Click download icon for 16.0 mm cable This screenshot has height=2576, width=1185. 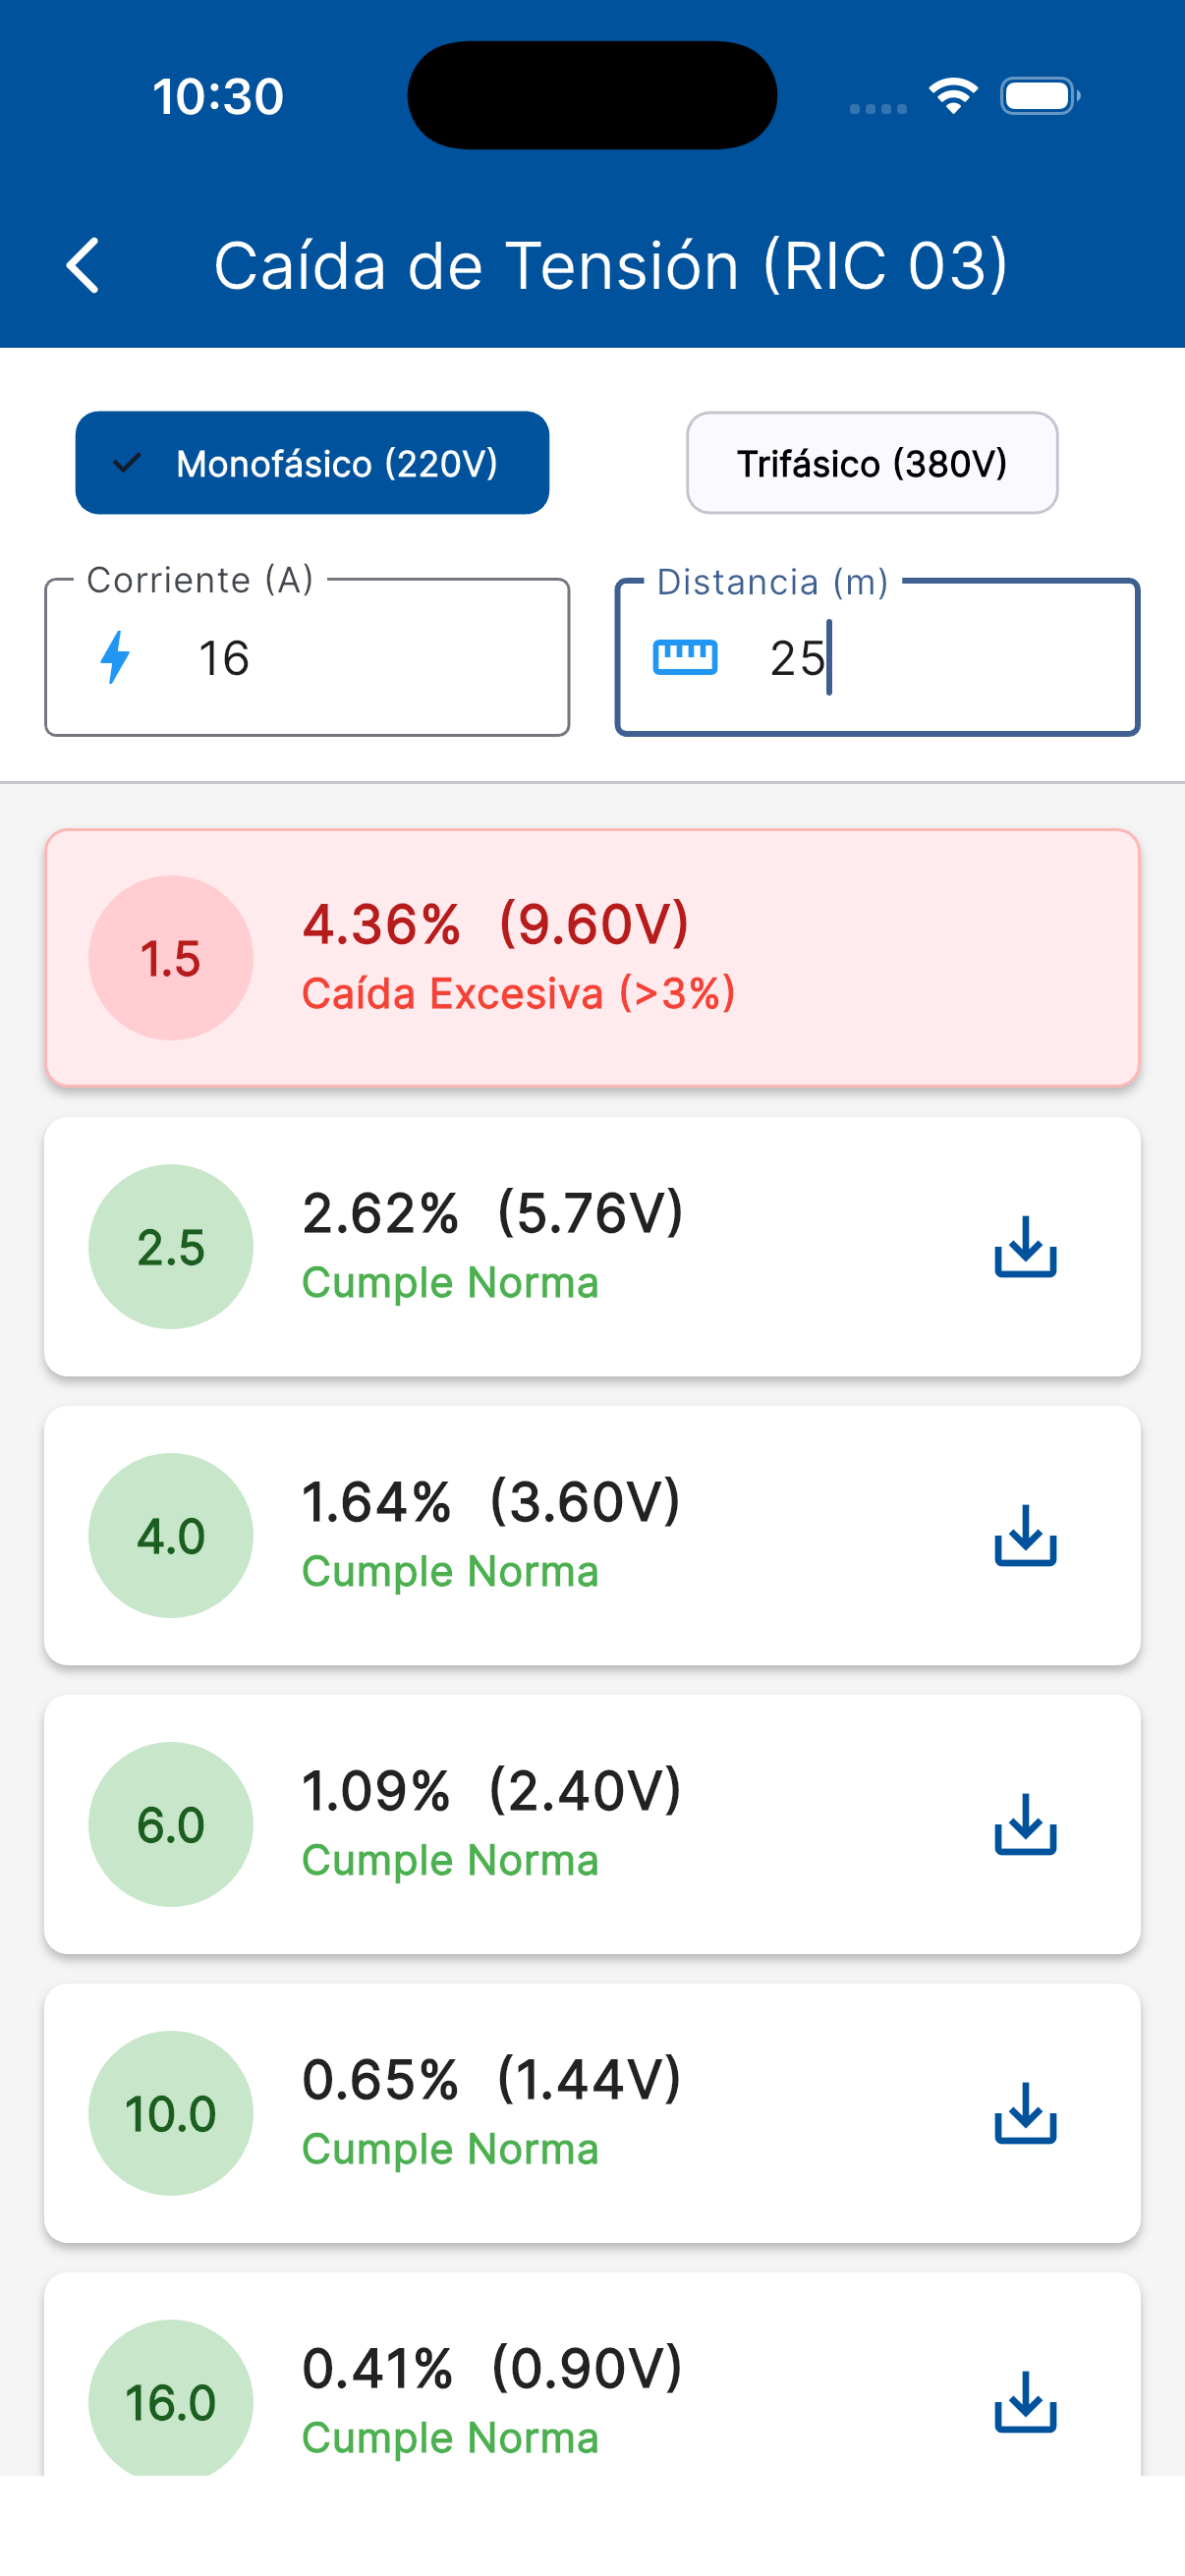click(1025, 2402)
